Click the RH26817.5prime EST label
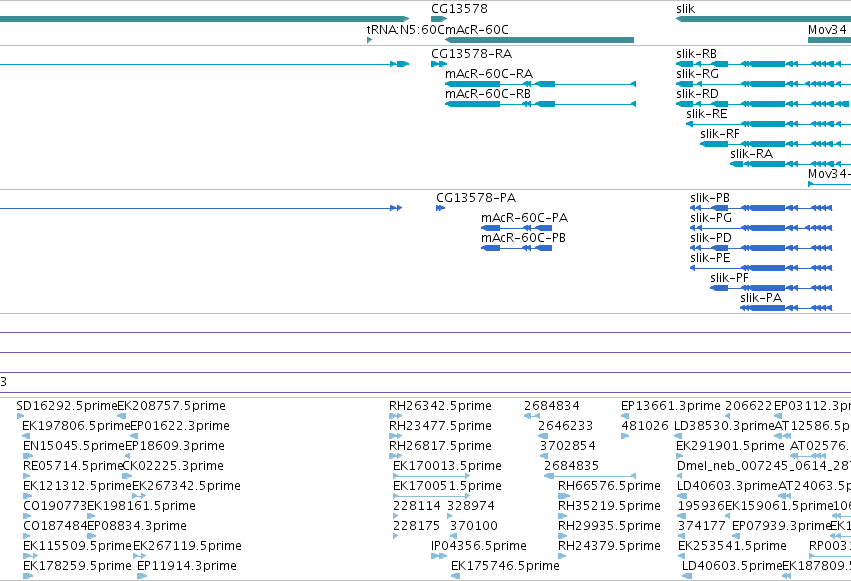Screen dimensions: 851x581 tap(440, 446)
